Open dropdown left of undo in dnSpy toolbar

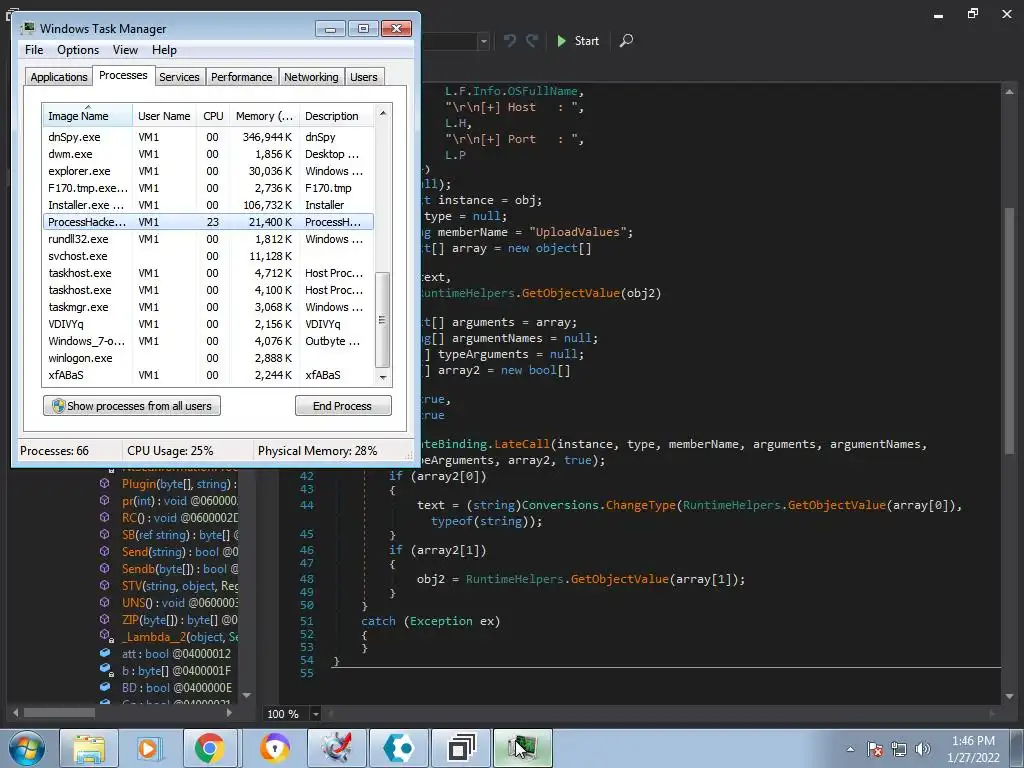click(483, 41)
